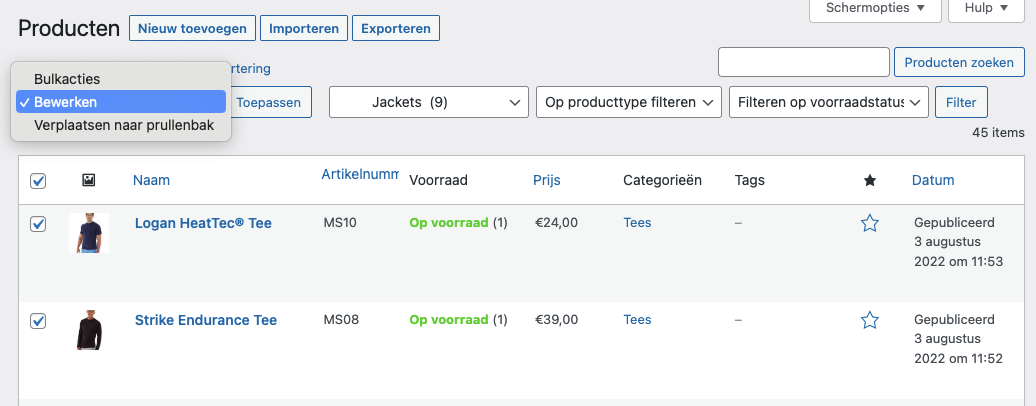The image size is (1036, 406).
Task: Click the image column header icon
Action: [89, 180]
